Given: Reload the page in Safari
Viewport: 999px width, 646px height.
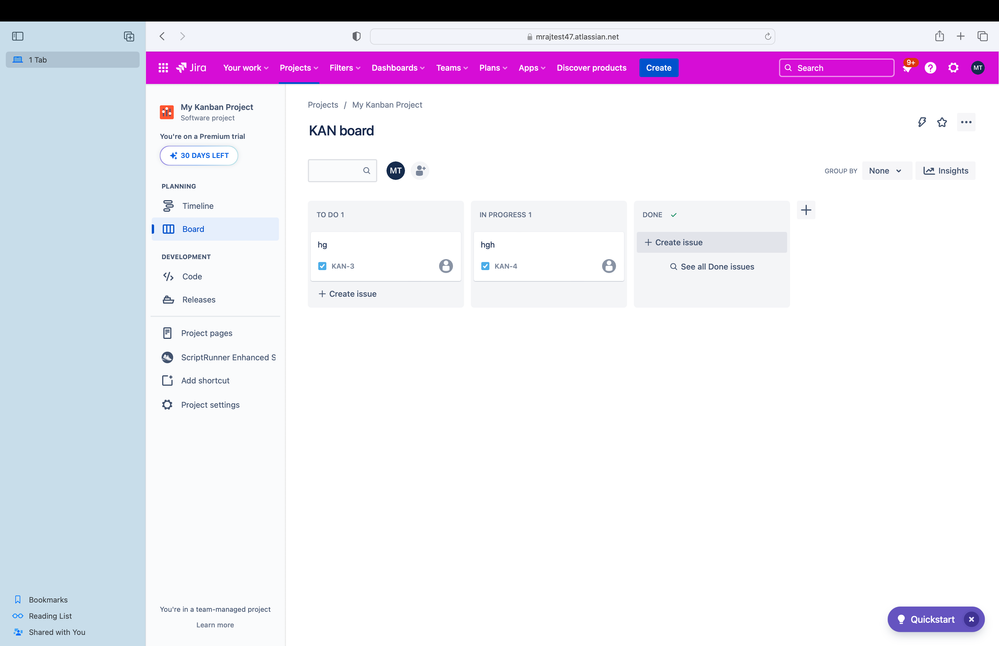Looking at the screenshot, I should point(768,36).
